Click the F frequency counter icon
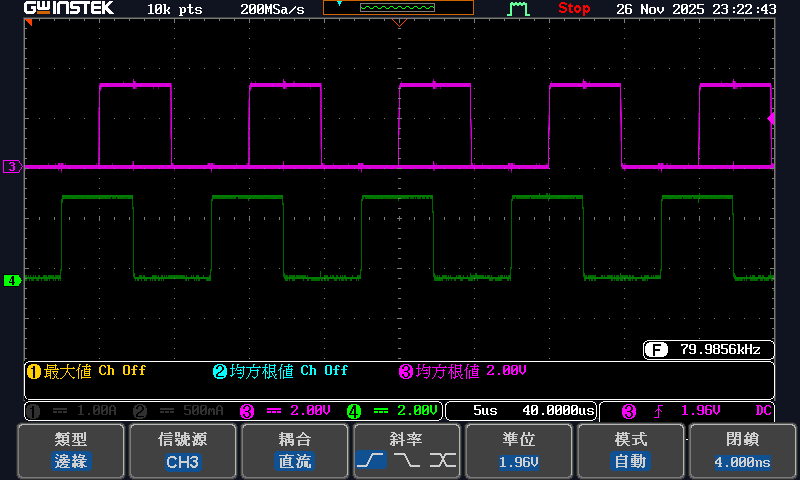800x480 pixels. [x=656, y=350]
